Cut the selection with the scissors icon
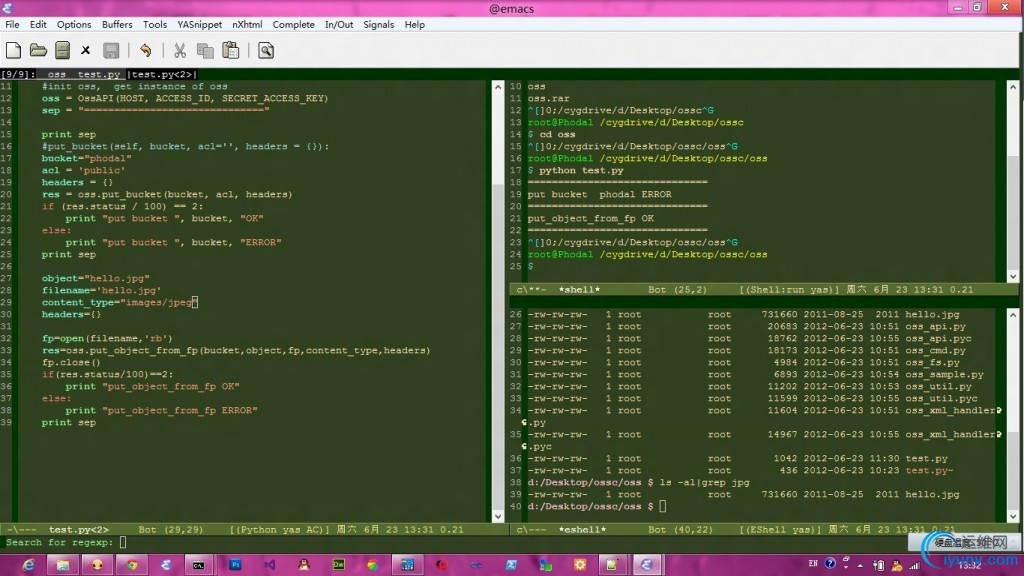This screenshot has height=576, width=1024. point(180,50)
